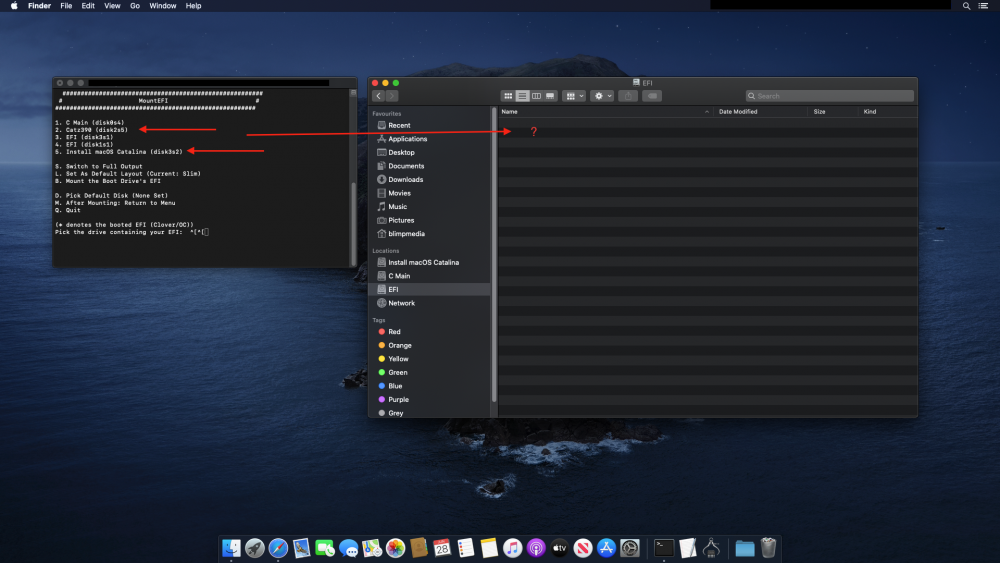Viewport: 1000px width, 563px height.
Task: Select Desktop in Finder sidebar
Action: (430, 152)
